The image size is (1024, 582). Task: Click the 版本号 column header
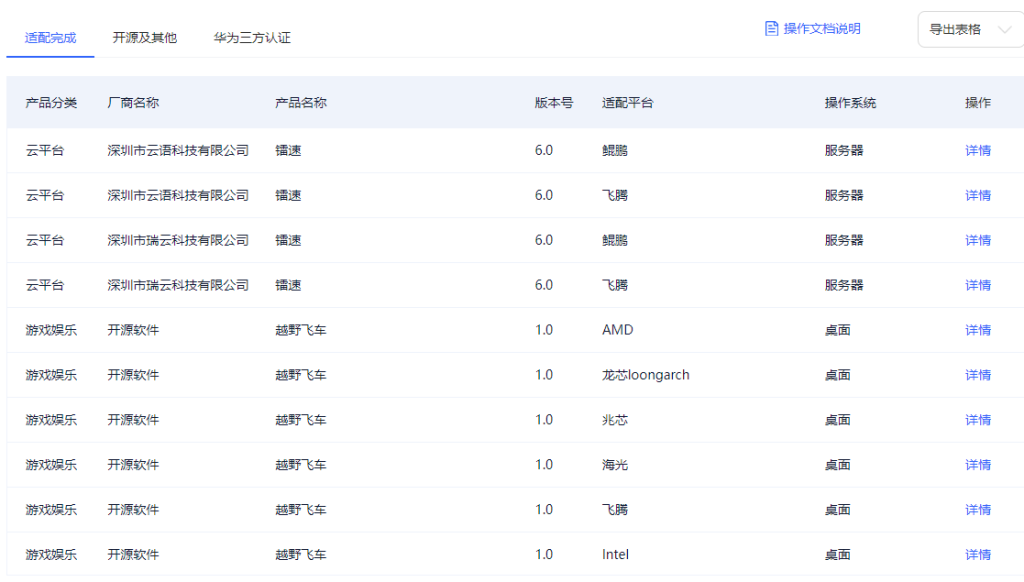click(x=553, y=103)
